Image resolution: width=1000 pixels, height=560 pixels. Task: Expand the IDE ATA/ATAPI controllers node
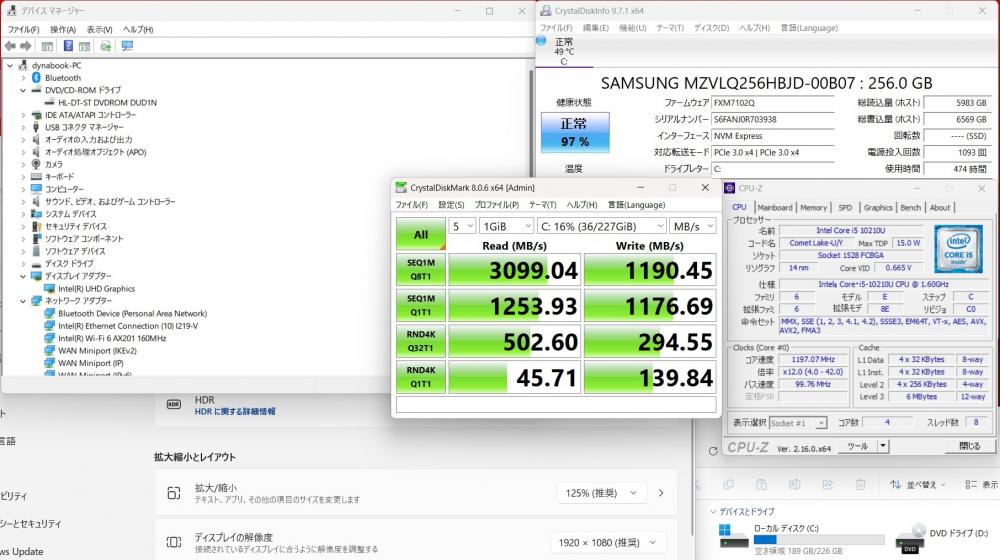23,115
